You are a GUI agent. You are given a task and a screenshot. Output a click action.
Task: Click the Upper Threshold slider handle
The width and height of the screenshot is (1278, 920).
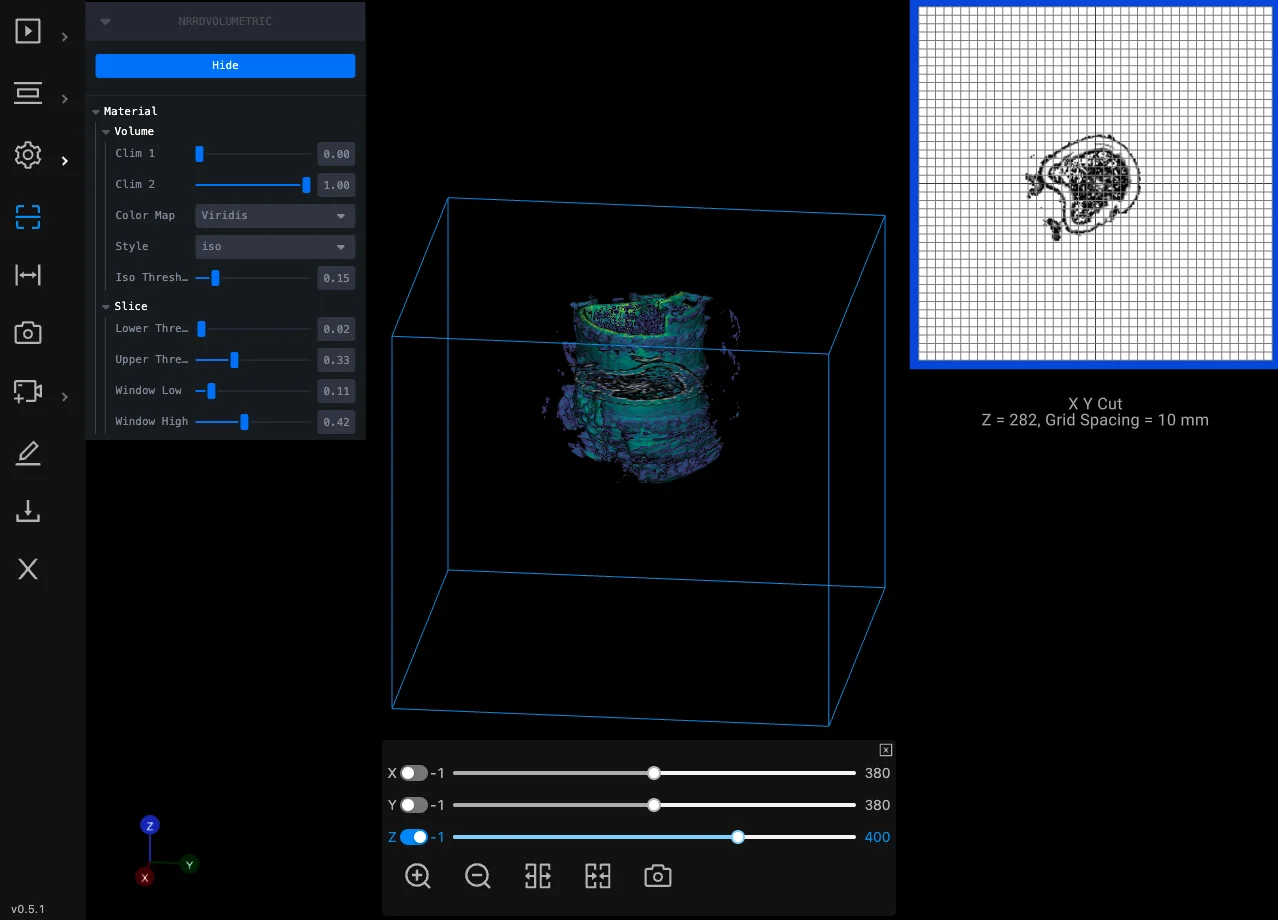point(234,360)
